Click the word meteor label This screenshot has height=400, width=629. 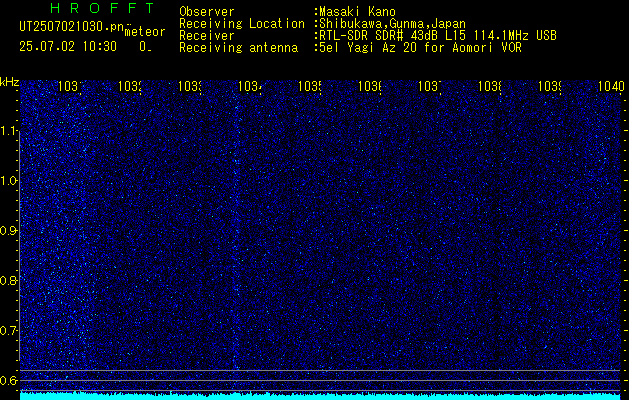(145, 32)
